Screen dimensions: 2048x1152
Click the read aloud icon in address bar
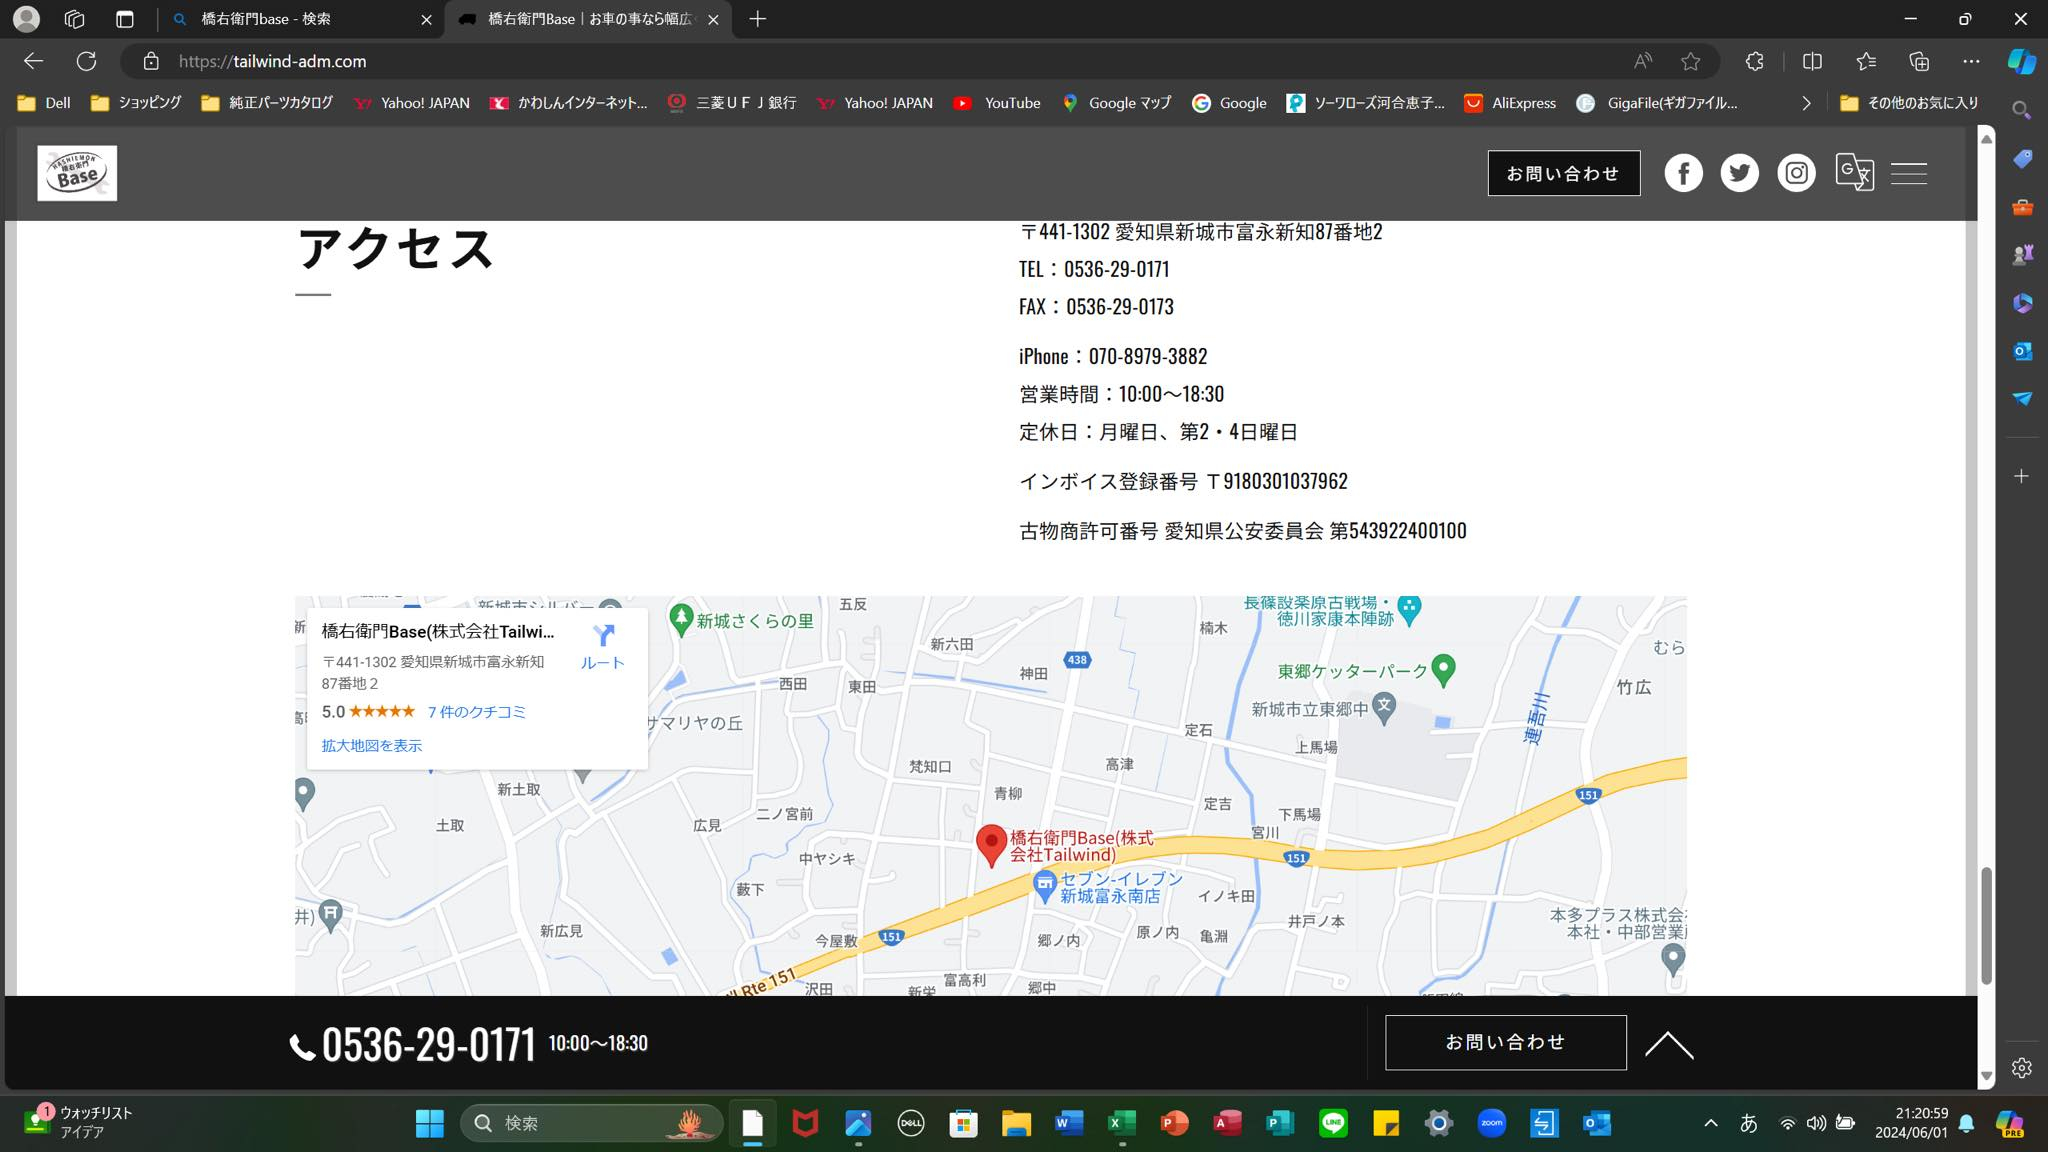coord(1643,61)
